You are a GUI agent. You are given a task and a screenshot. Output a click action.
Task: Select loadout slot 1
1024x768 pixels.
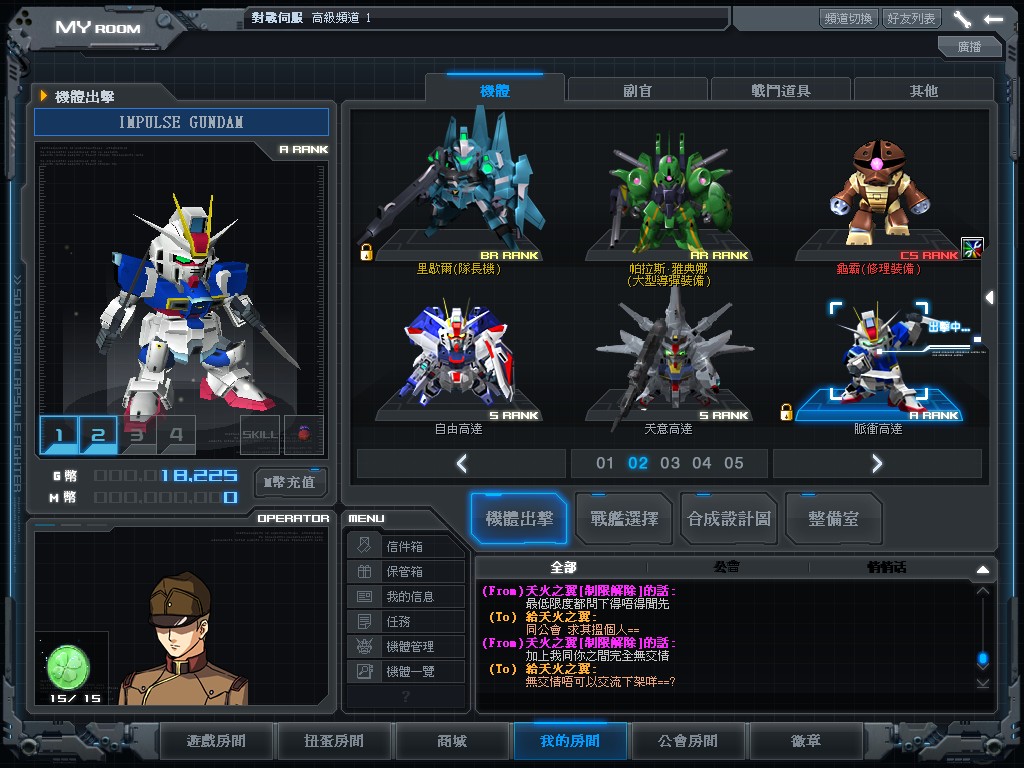[x=59, y=434]
